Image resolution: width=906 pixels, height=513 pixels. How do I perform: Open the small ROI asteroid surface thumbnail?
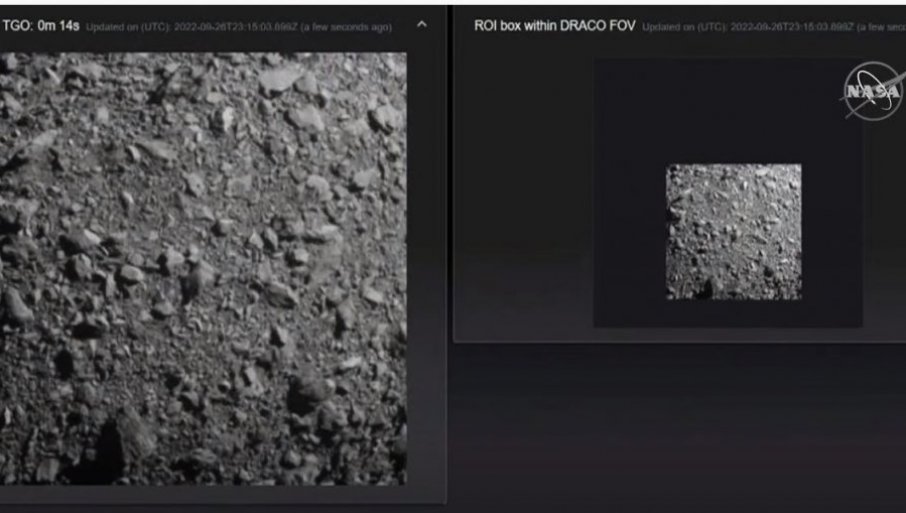tap(733, 231)
